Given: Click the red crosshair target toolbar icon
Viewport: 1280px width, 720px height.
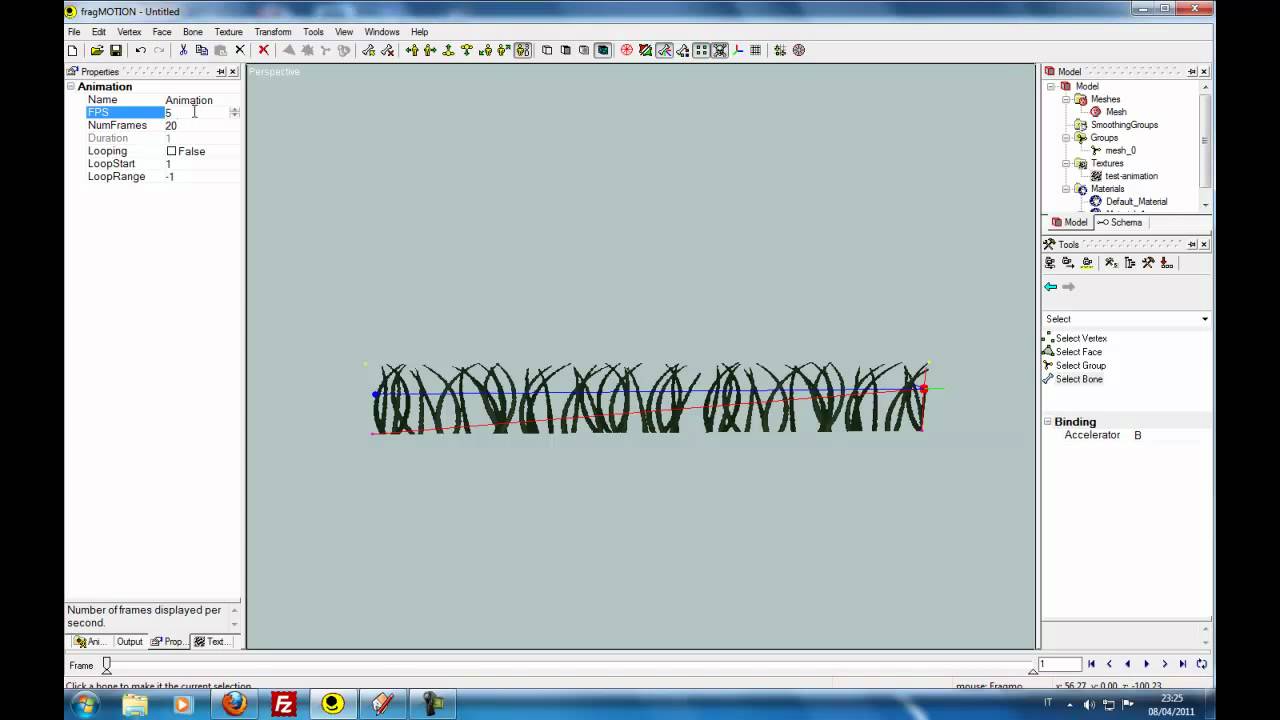Looking at the screenshot, I should click(x=627, y=50).
